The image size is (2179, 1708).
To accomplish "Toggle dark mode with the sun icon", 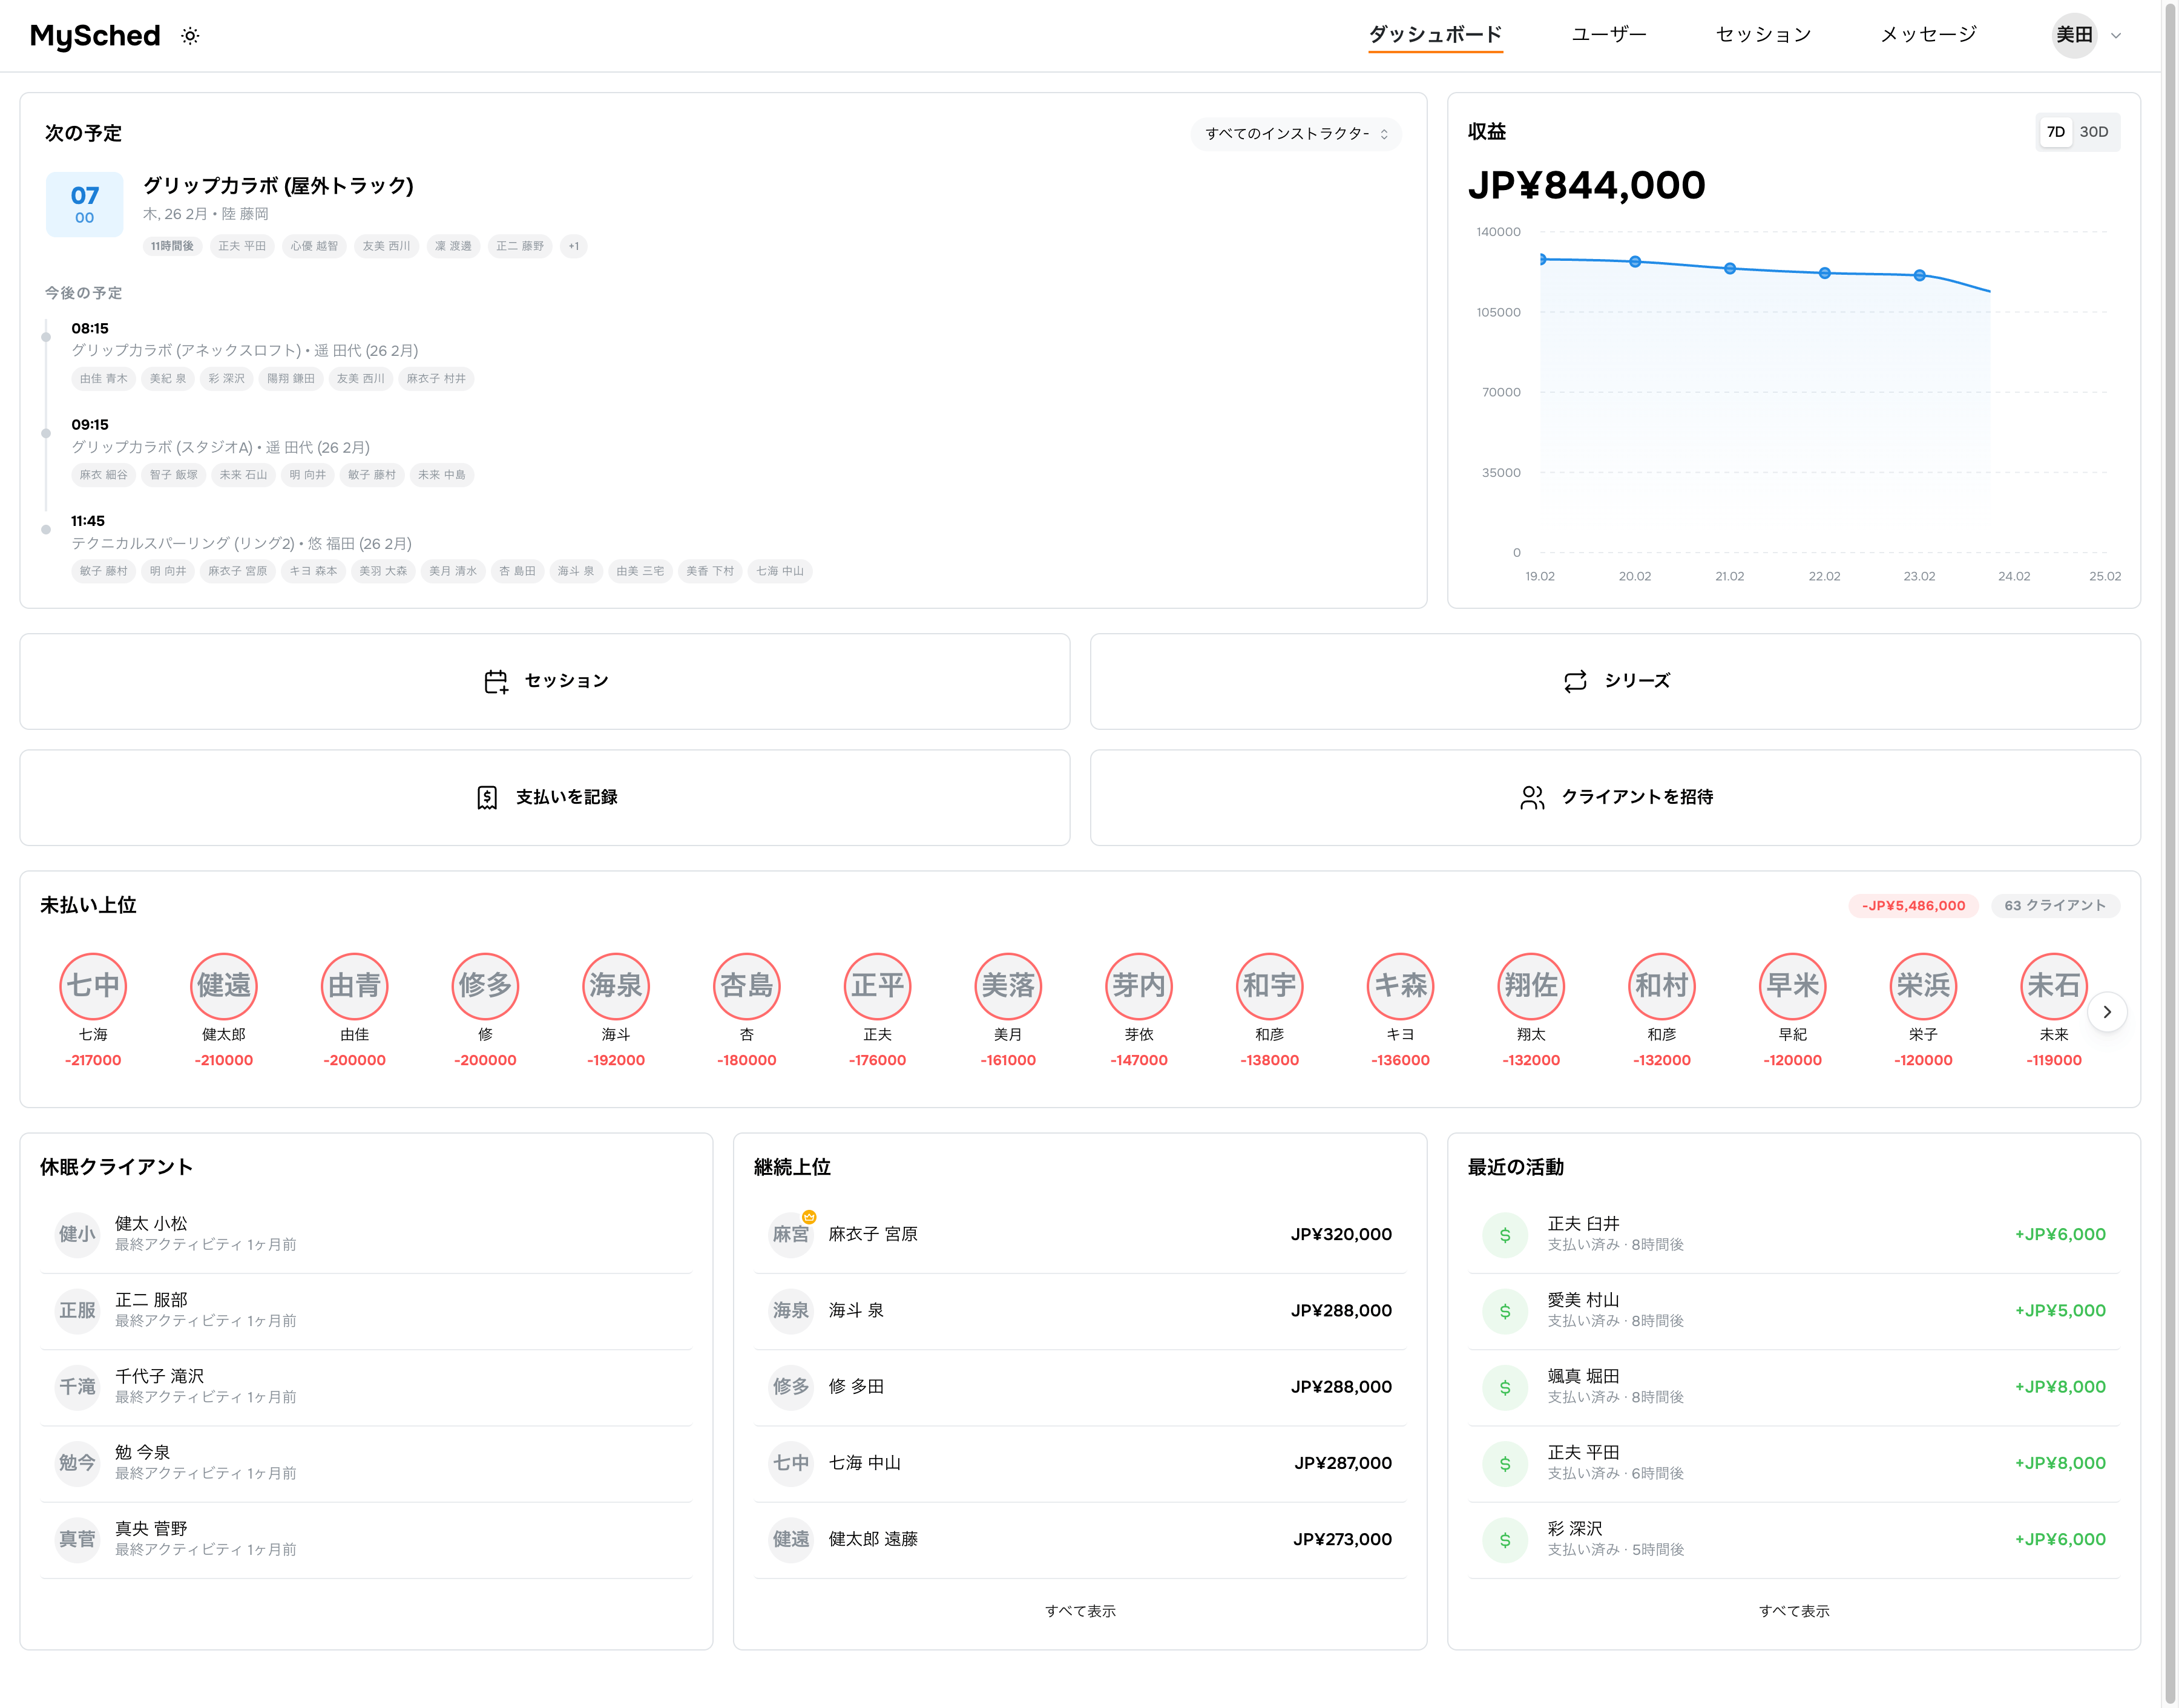I will coord(189,35).
